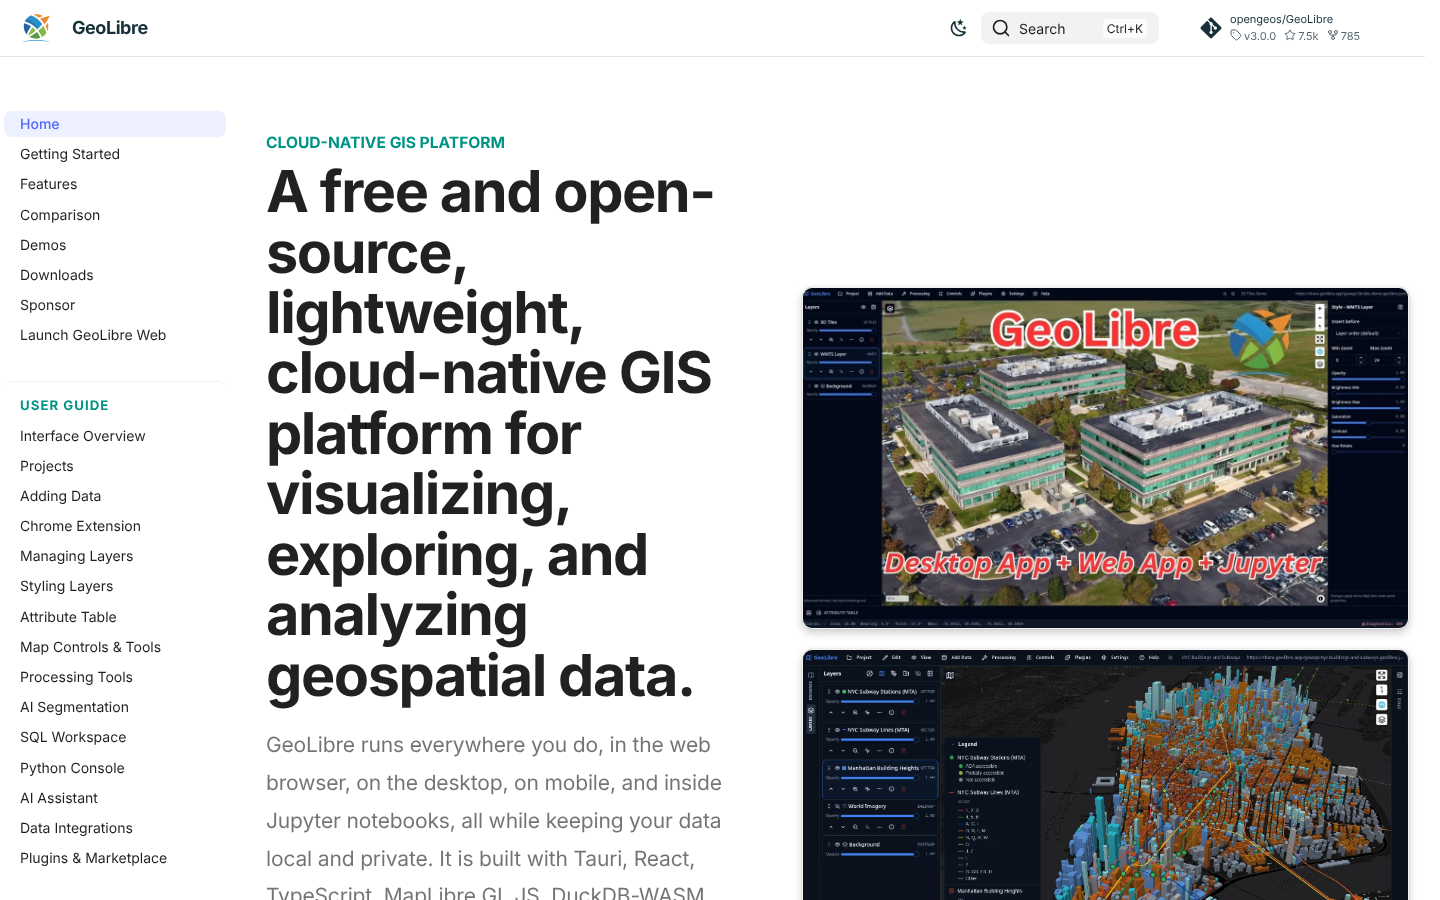This screenshot has height=900, width=1440.
Task: Launch GeoLibre Web from the sidebar
Action: point(93,335)
